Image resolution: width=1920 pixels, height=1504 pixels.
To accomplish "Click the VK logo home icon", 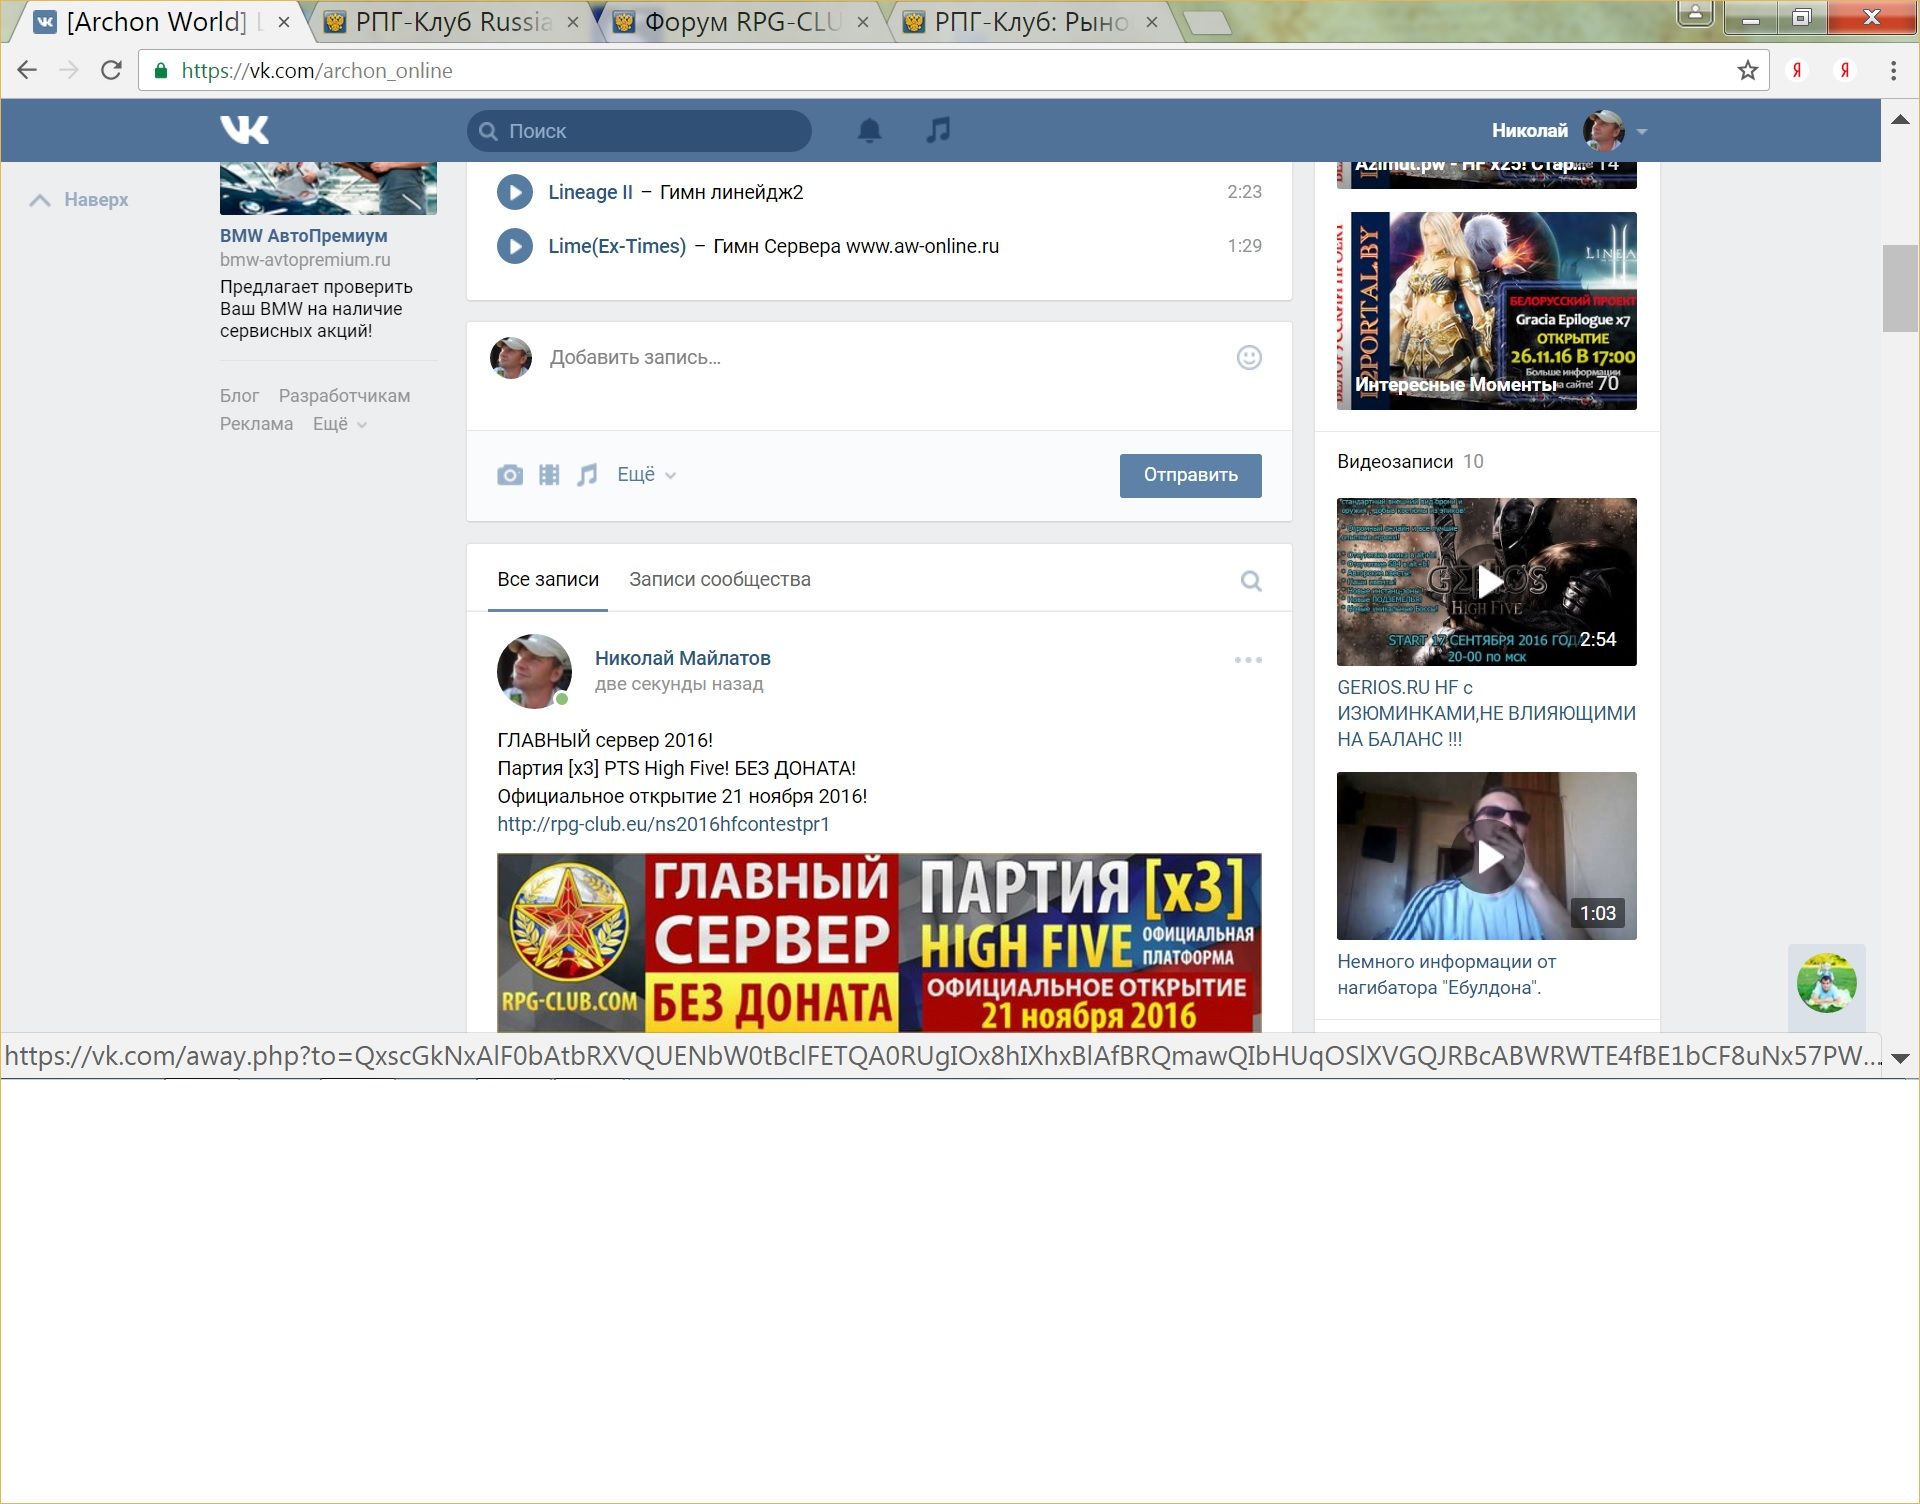I will (244, 130).
